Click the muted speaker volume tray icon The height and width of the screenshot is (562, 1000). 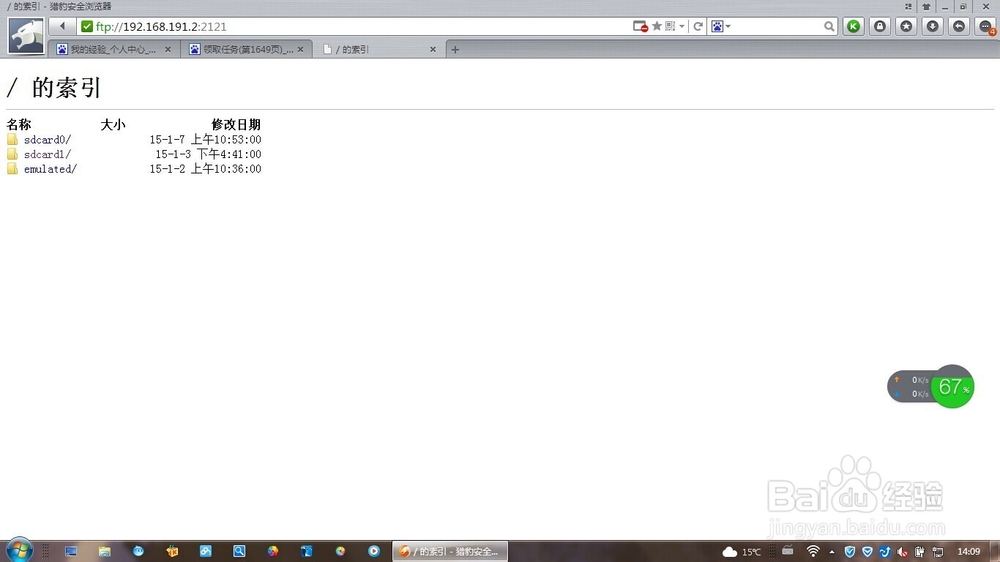[x=902, y=552]
